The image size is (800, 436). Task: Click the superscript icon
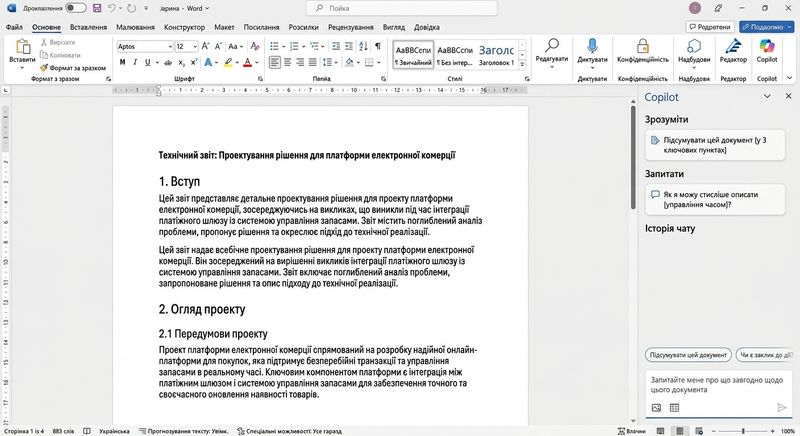tap(194, 63)
